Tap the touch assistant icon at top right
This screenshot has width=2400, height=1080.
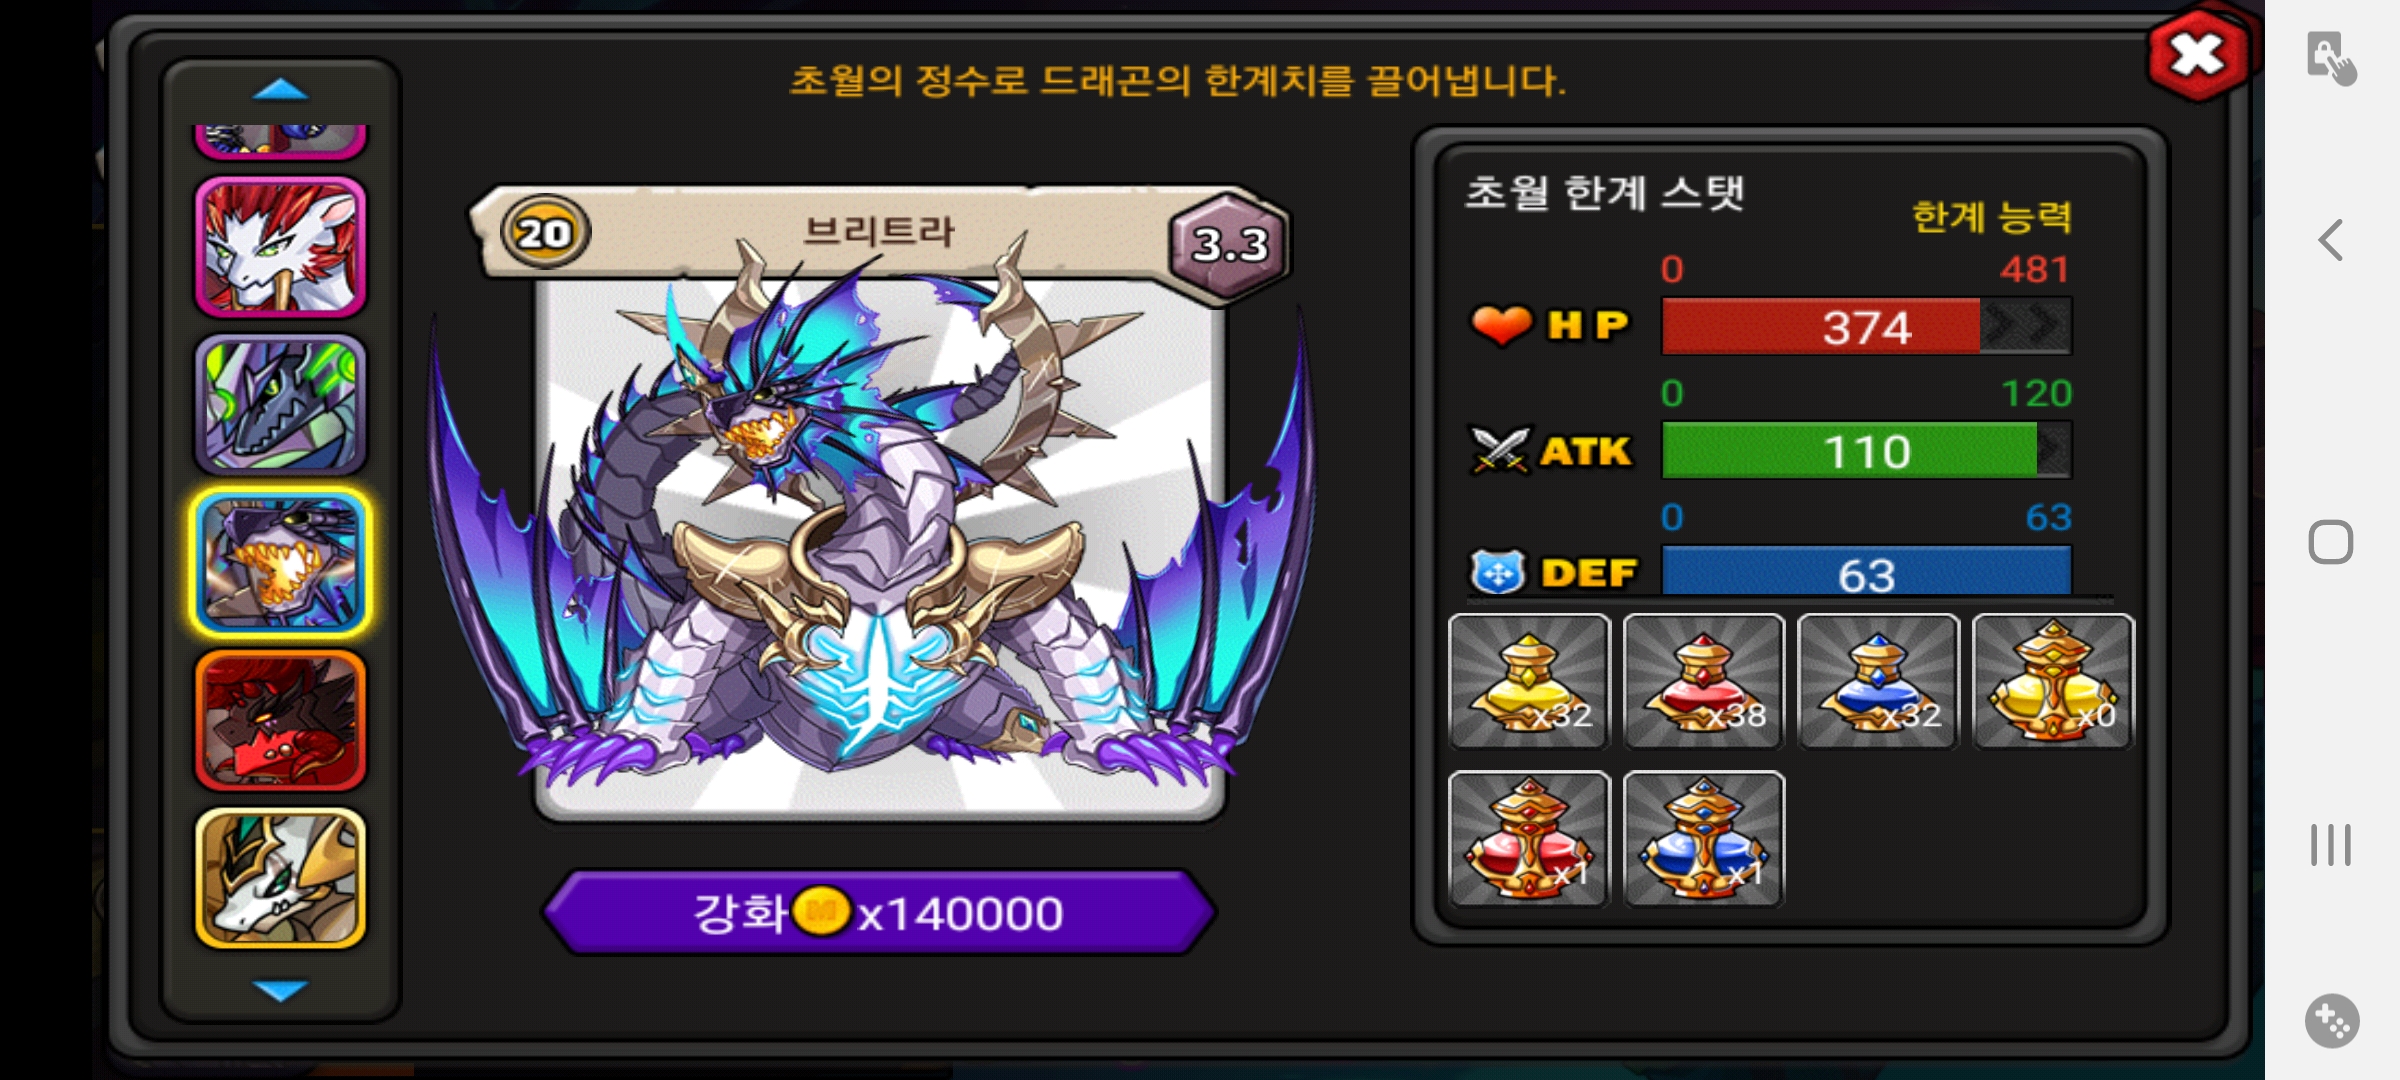(2332, 59)
